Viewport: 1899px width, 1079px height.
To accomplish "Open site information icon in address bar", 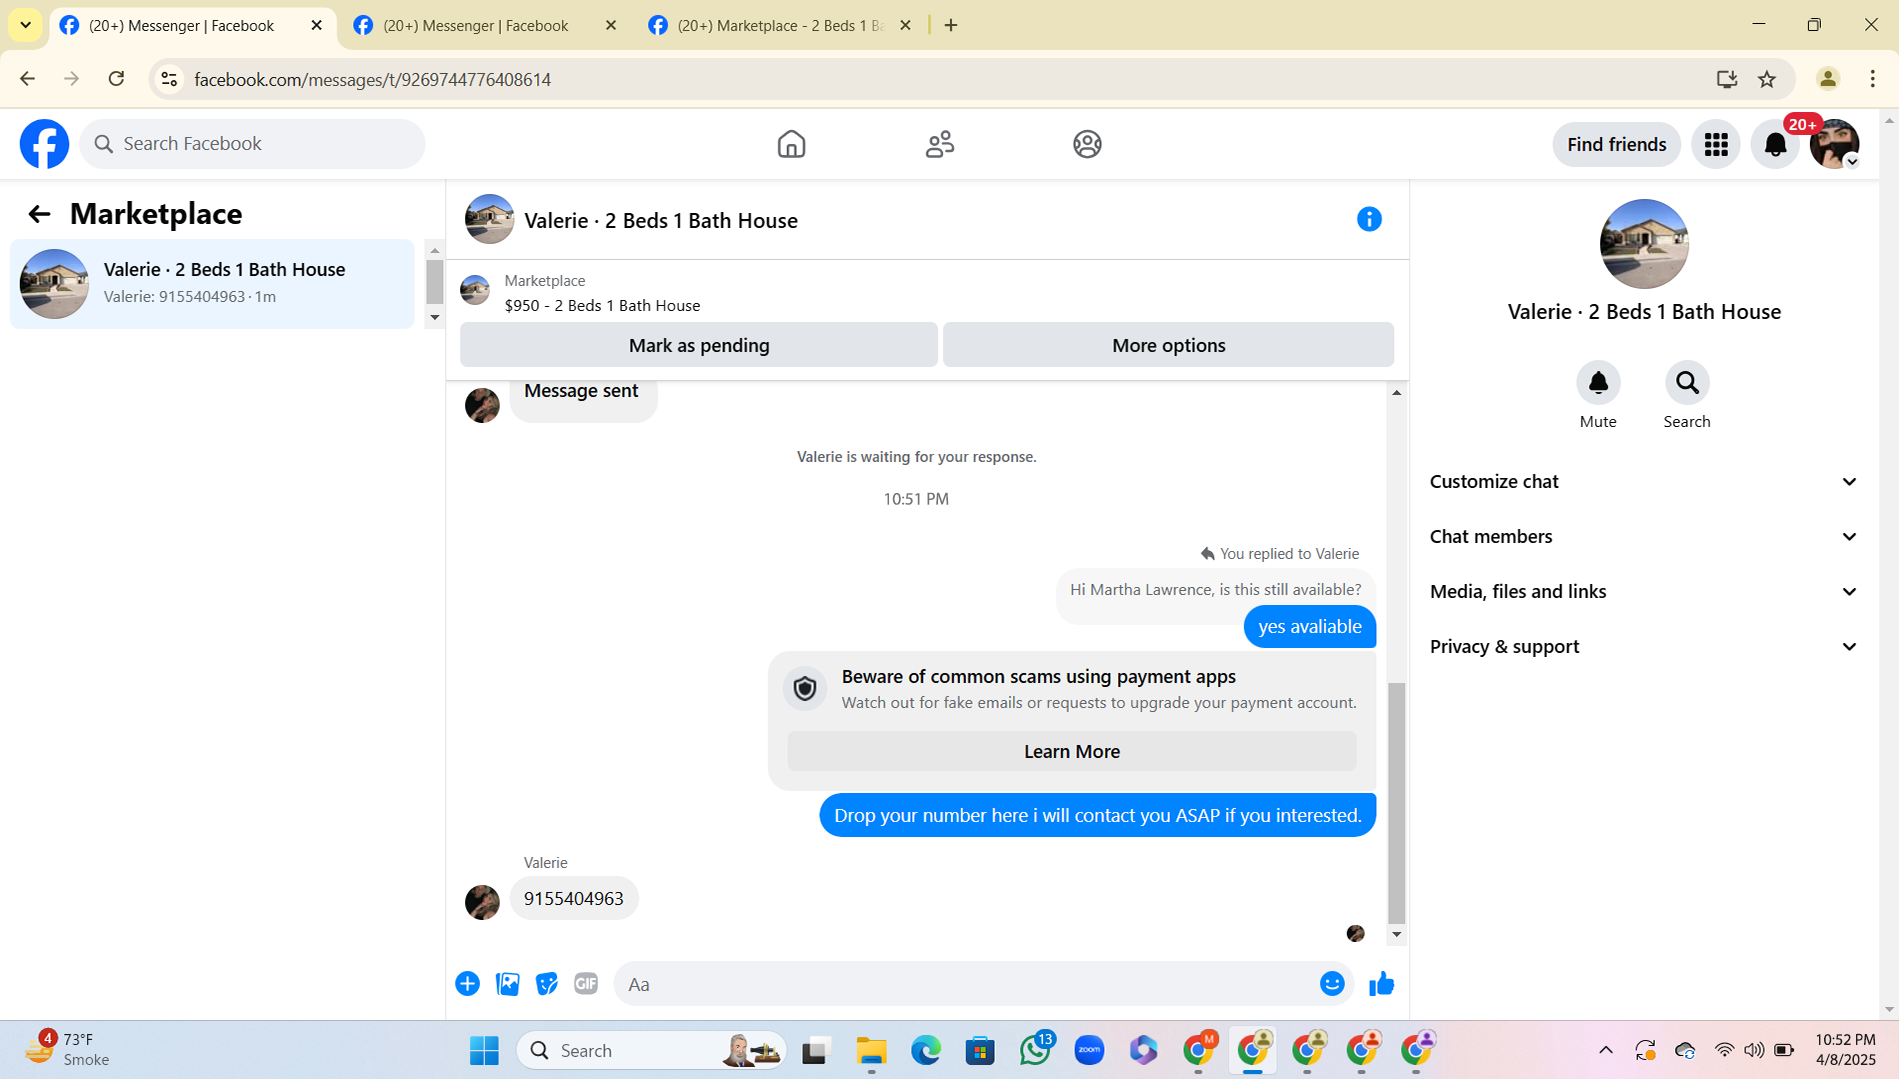I will (169, 79).
